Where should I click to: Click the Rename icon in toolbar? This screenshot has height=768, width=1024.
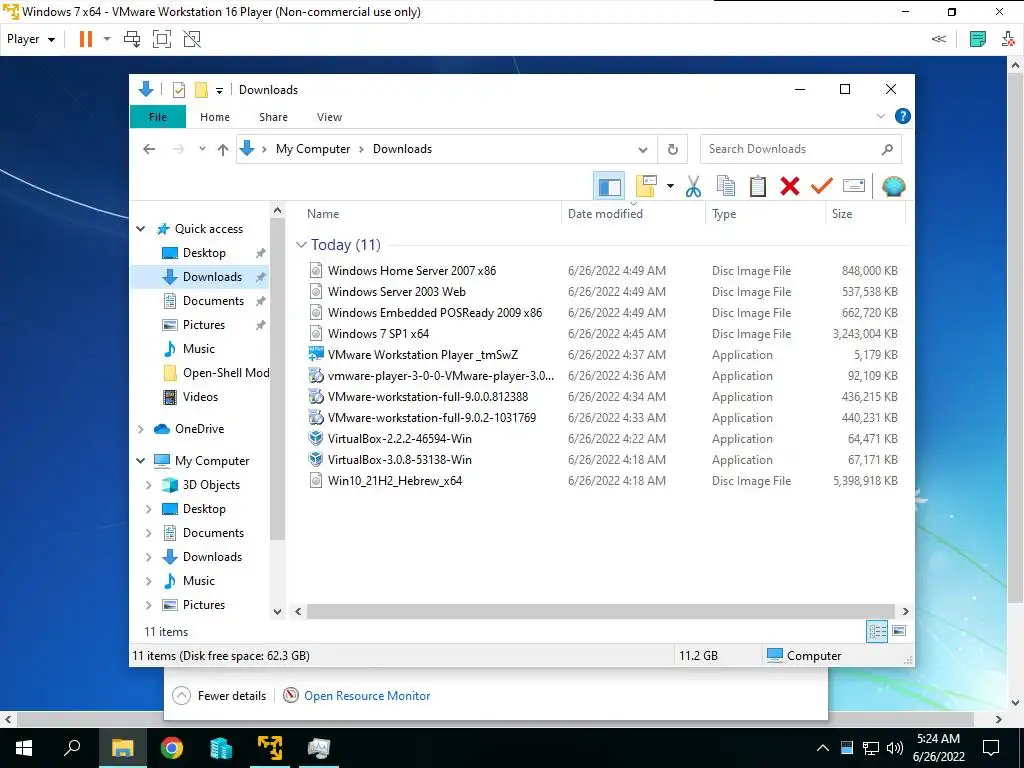click(x=854, y=187)
